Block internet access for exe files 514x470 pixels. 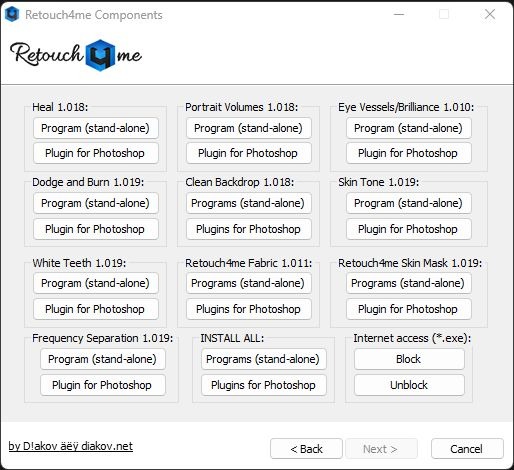[x=409, y=359]
